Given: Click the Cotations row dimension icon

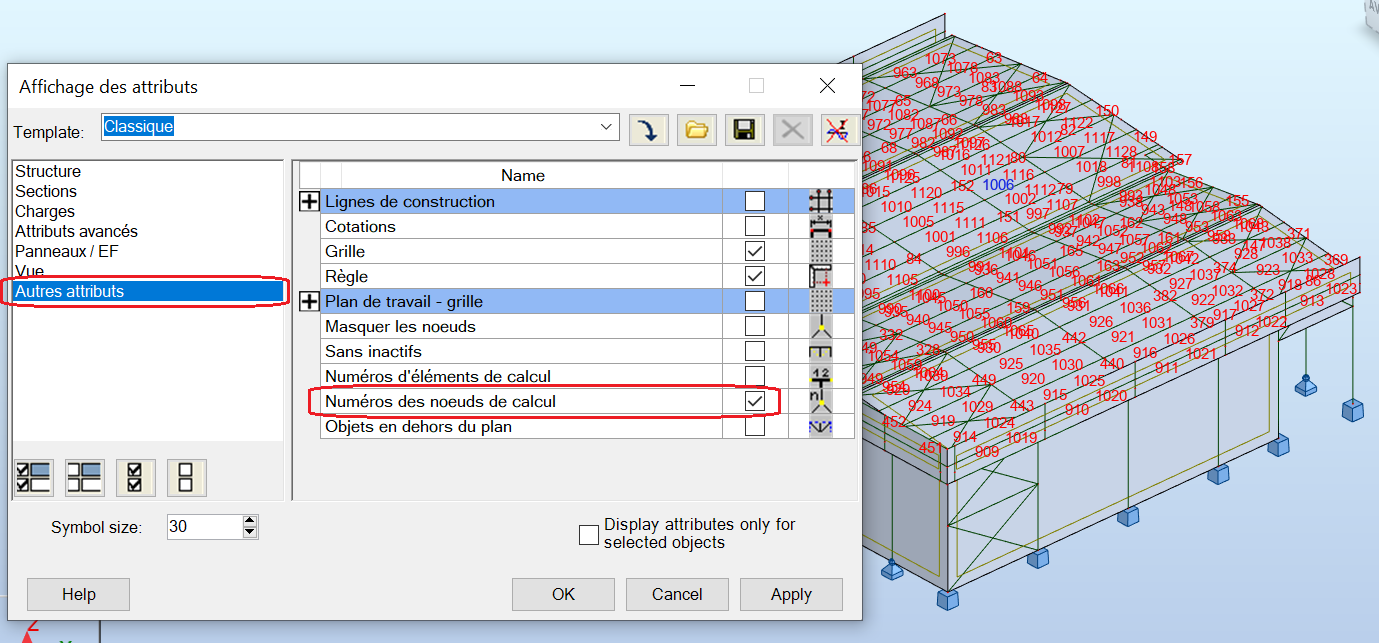Looking at the screenshot, I should click(821, 226).
